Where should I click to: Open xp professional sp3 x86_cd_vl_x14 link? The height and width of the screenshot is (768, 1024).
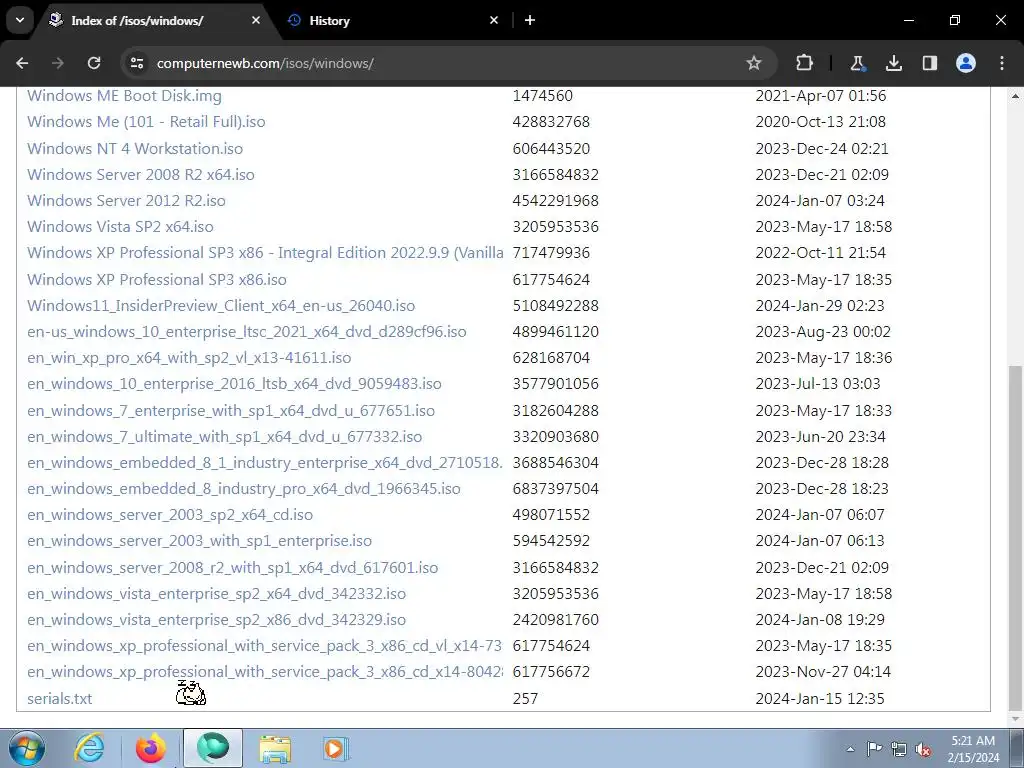(x=265, y=647)
